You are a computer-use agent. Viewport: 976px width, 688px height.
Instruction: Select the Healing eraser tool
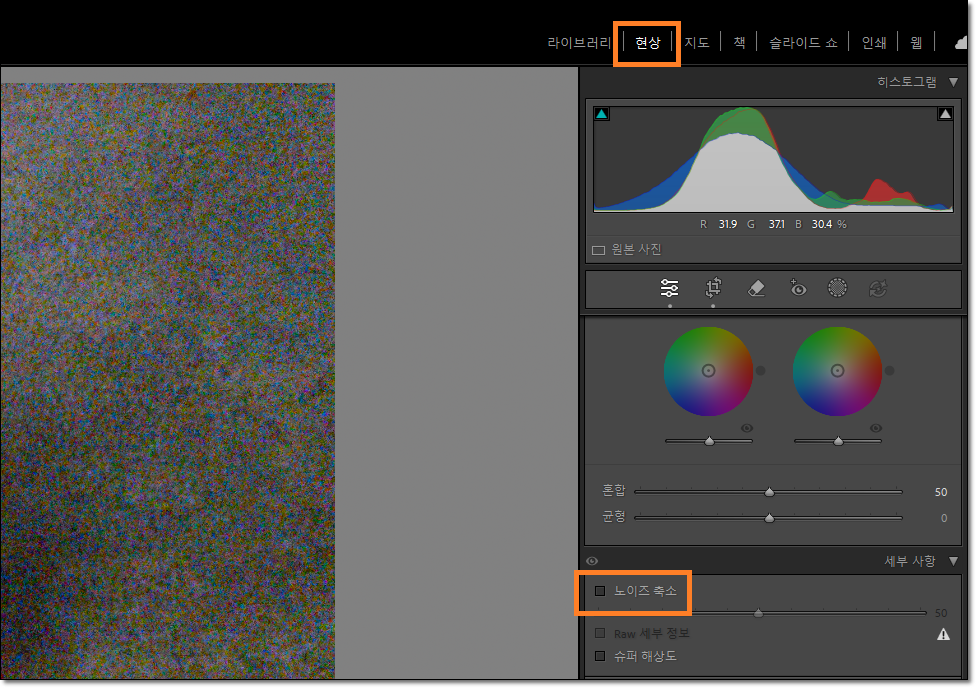(756, 288)
